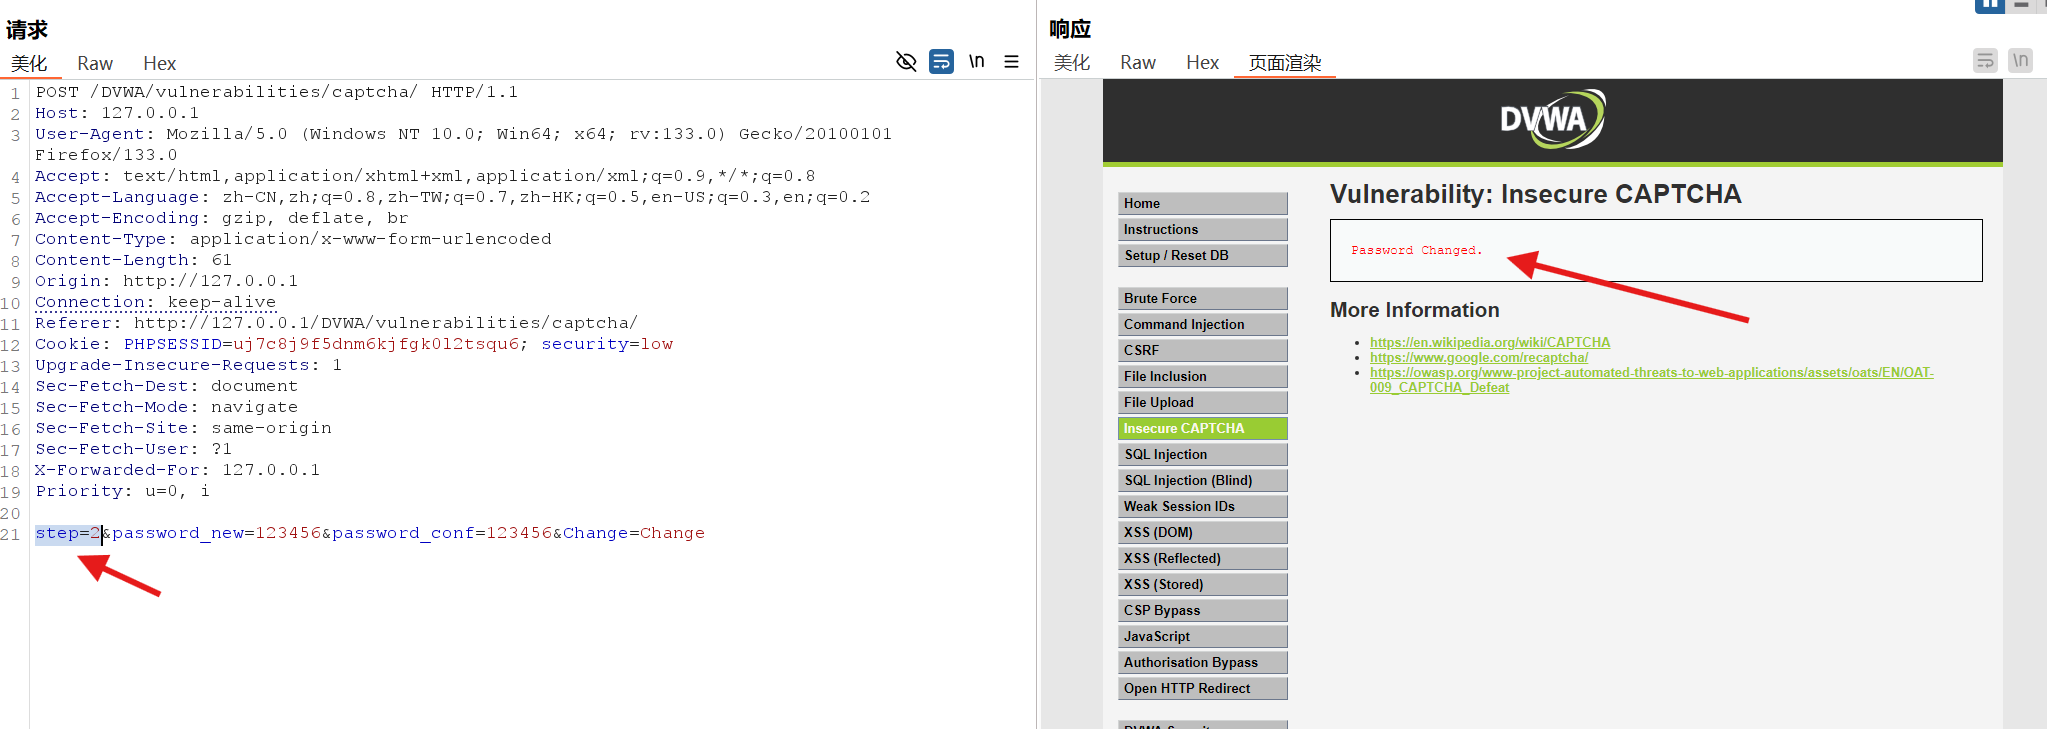Image resolution: width=2047 pixels, height=729 pixels.
Task: Switch request view to the Raw tab
Action: [95, 64]
